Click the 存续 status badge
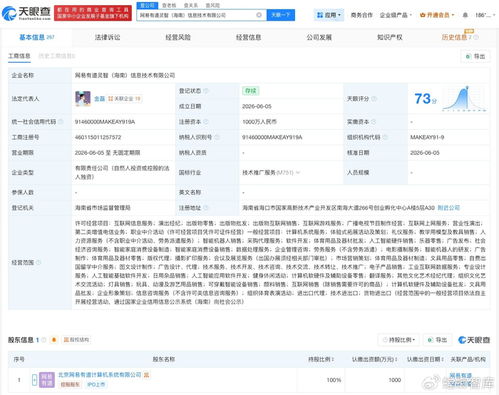The height and width of the screenshot is (395, 499). coord(251,91)
